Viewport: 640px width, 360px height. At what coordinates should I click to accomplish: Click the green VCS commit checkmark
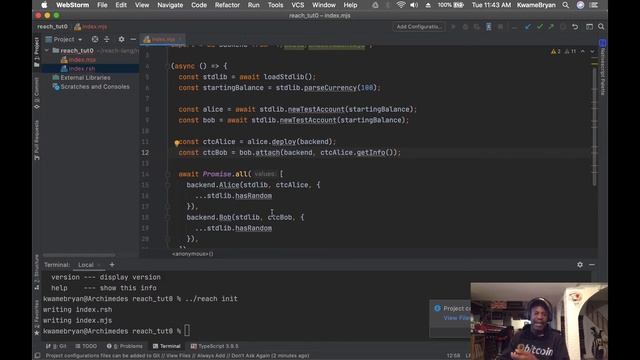point(540,27)
